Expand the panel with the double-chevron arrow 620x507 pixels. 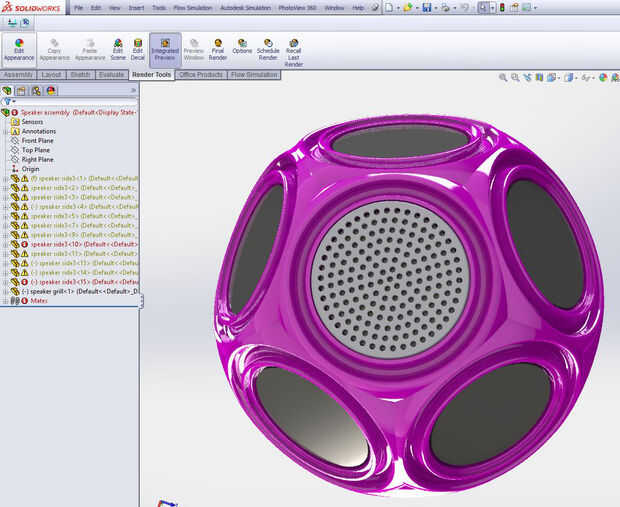pyautogui.click(x=133, y=91)
